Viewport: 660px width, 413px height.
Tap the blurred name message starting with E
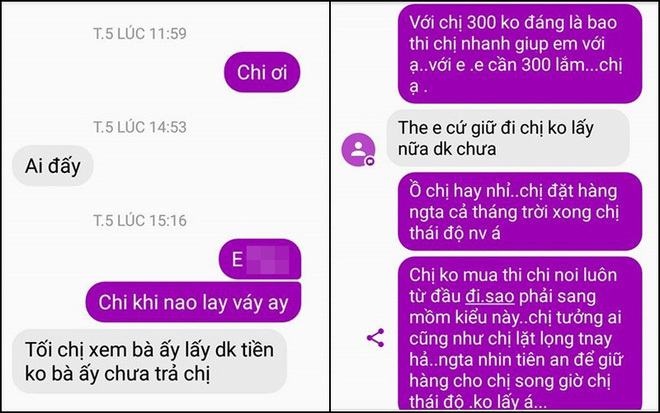260,259
